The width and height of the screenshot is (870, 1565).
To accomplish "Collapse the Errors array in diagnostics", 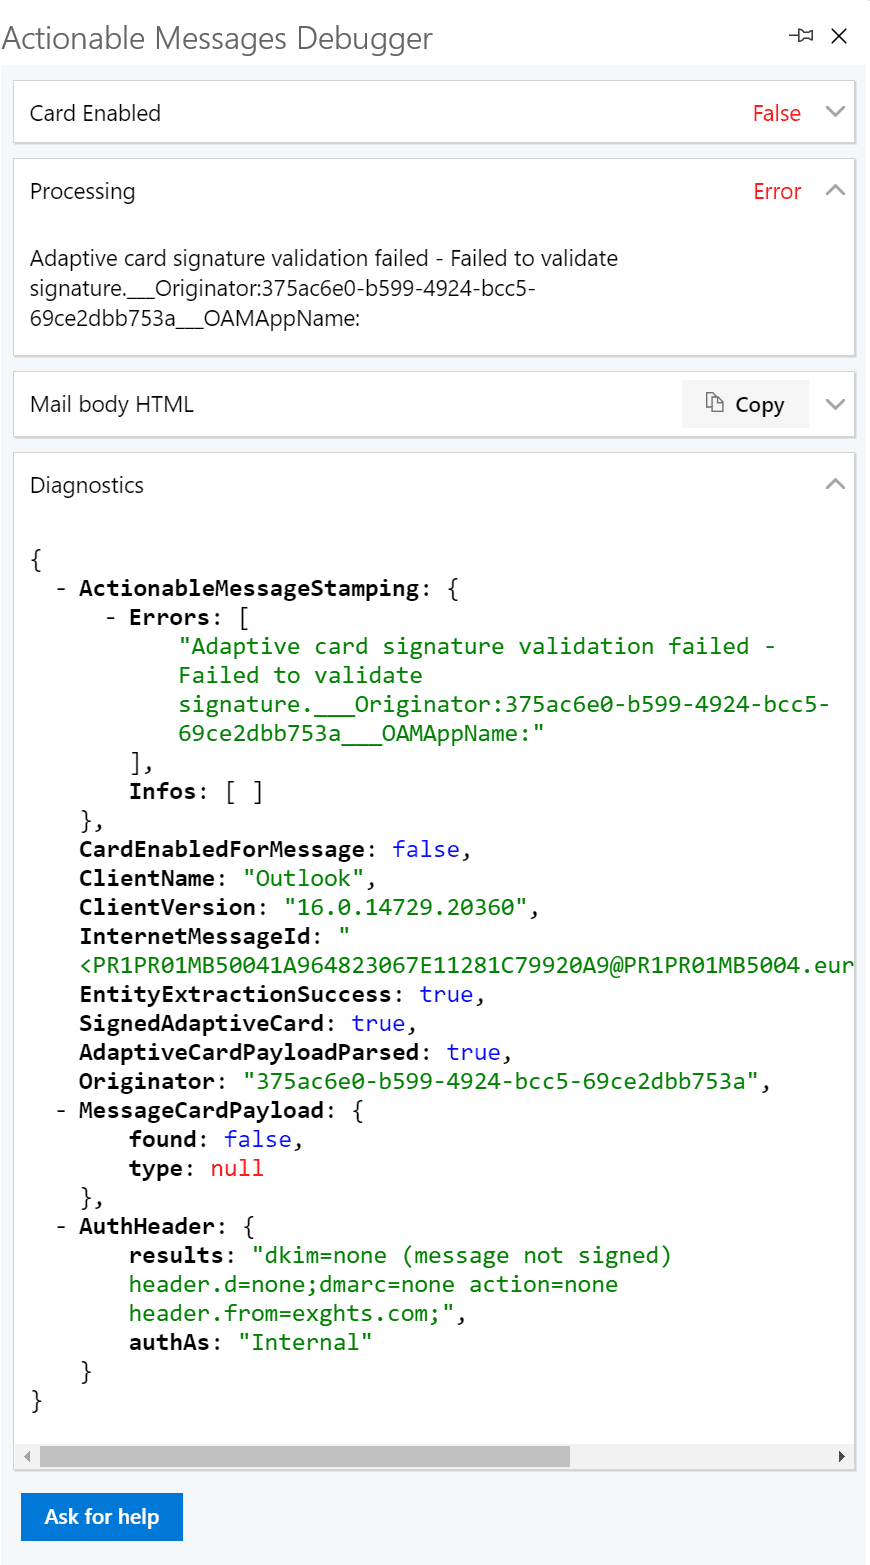I will (x=113, y=617).
